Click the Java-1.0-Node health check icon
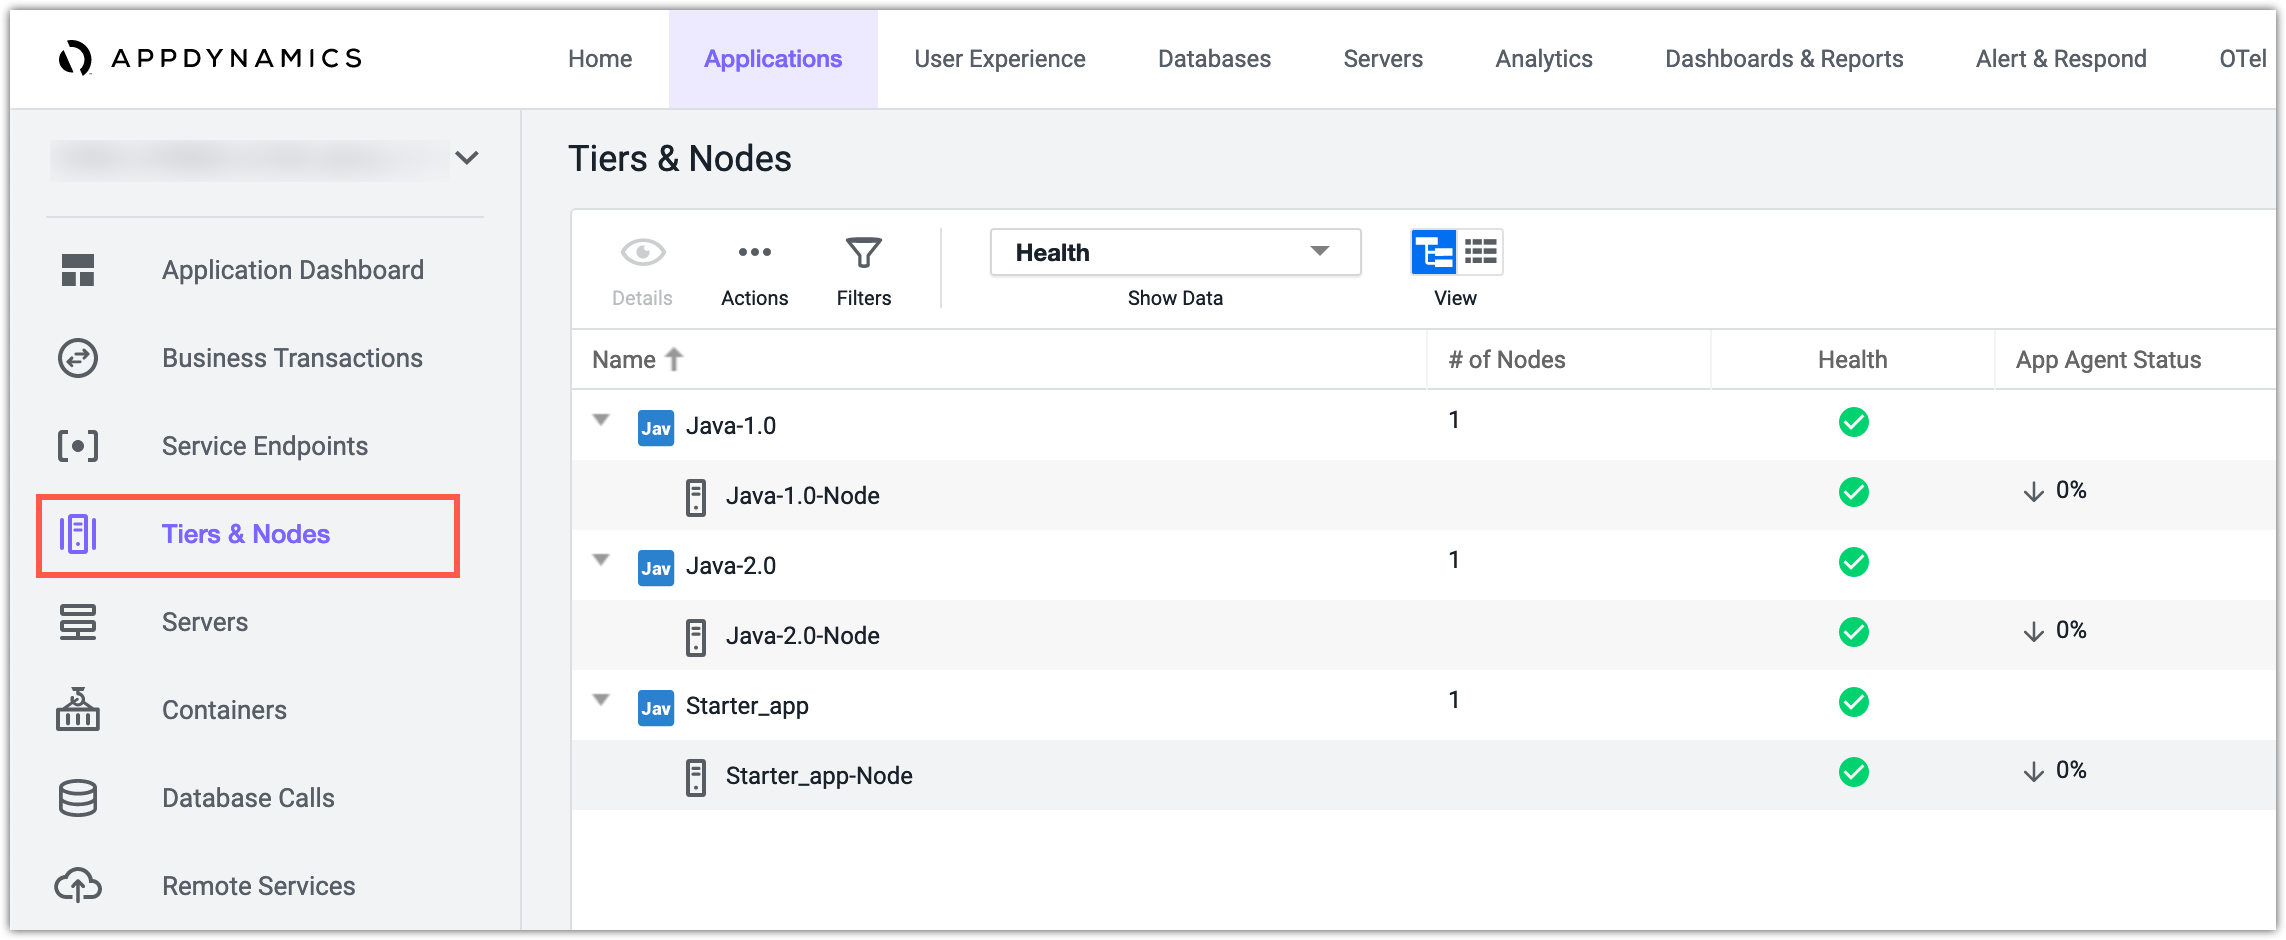The image size is (2286, 940). (1854, 492)
